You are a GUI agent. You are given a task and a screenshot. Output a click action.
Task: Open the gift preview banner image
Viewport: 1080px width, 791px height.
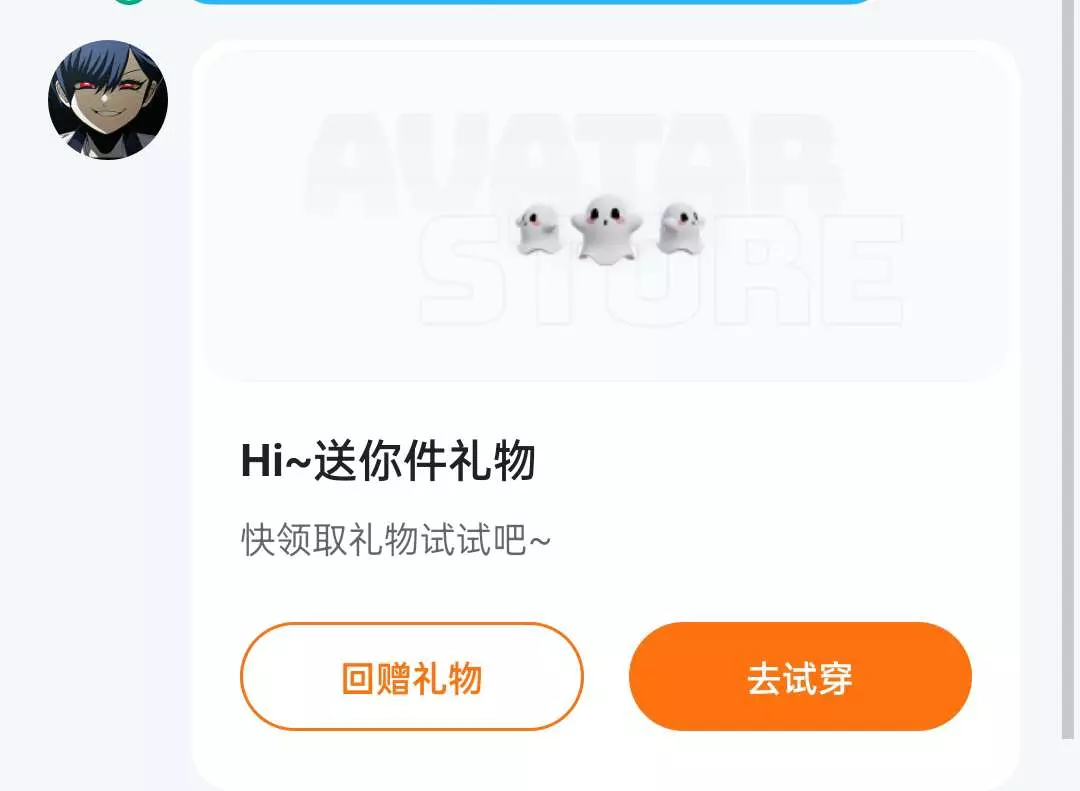[605, 216]
